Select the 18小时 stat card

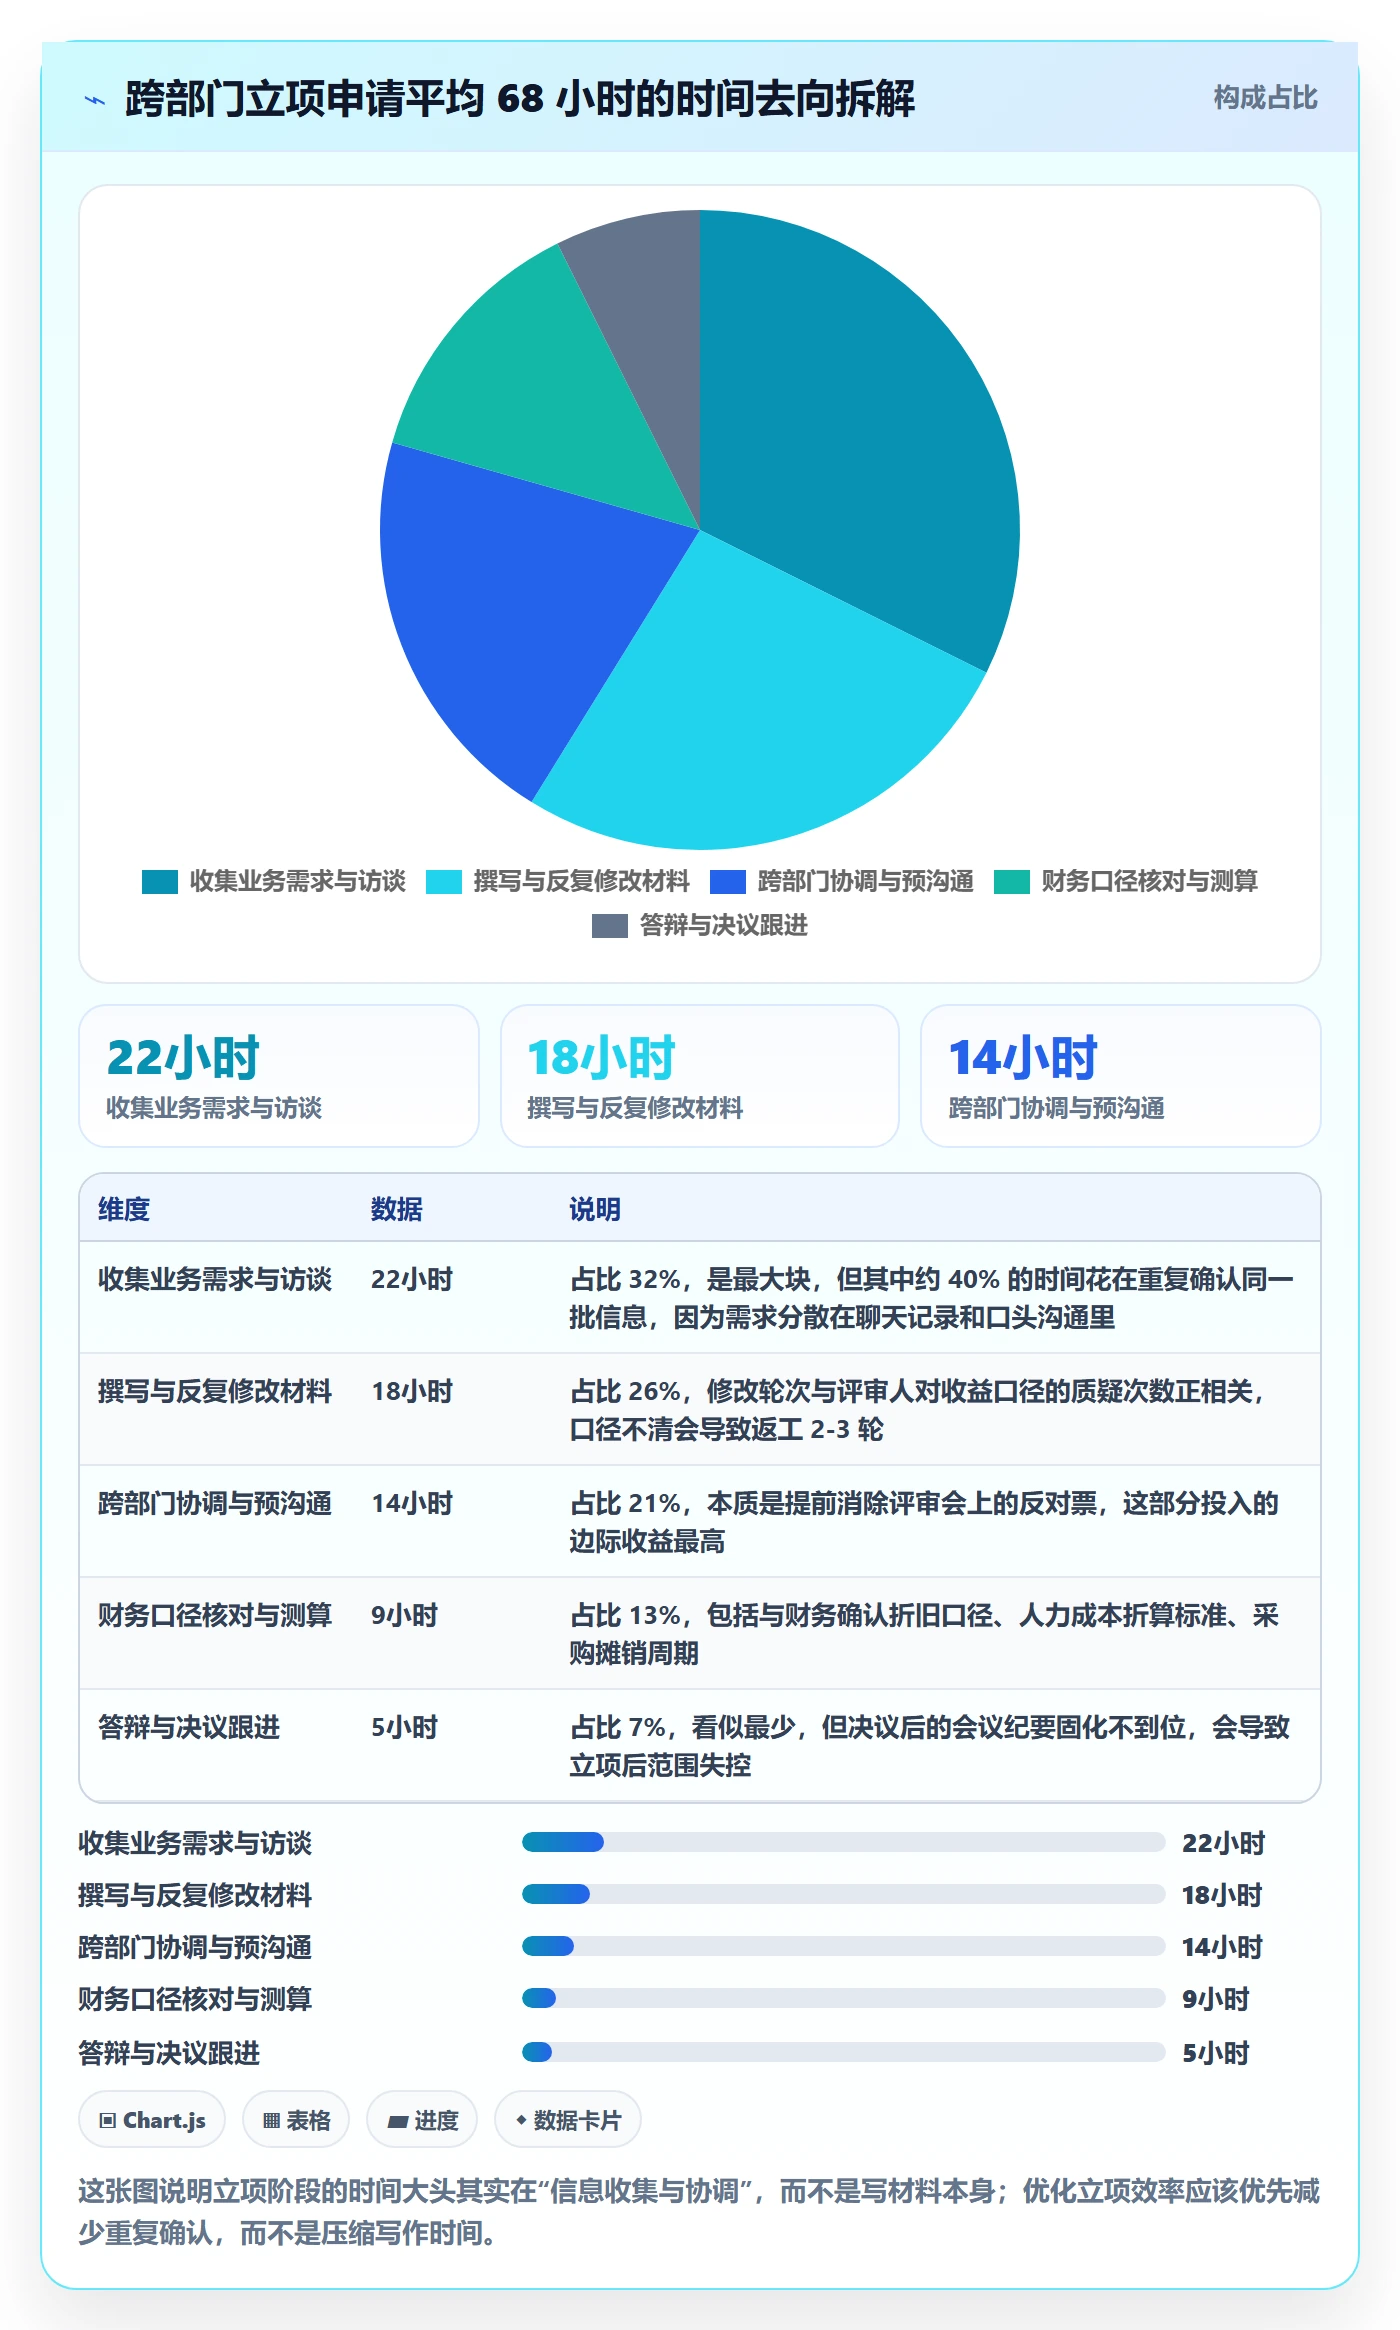700,1076
